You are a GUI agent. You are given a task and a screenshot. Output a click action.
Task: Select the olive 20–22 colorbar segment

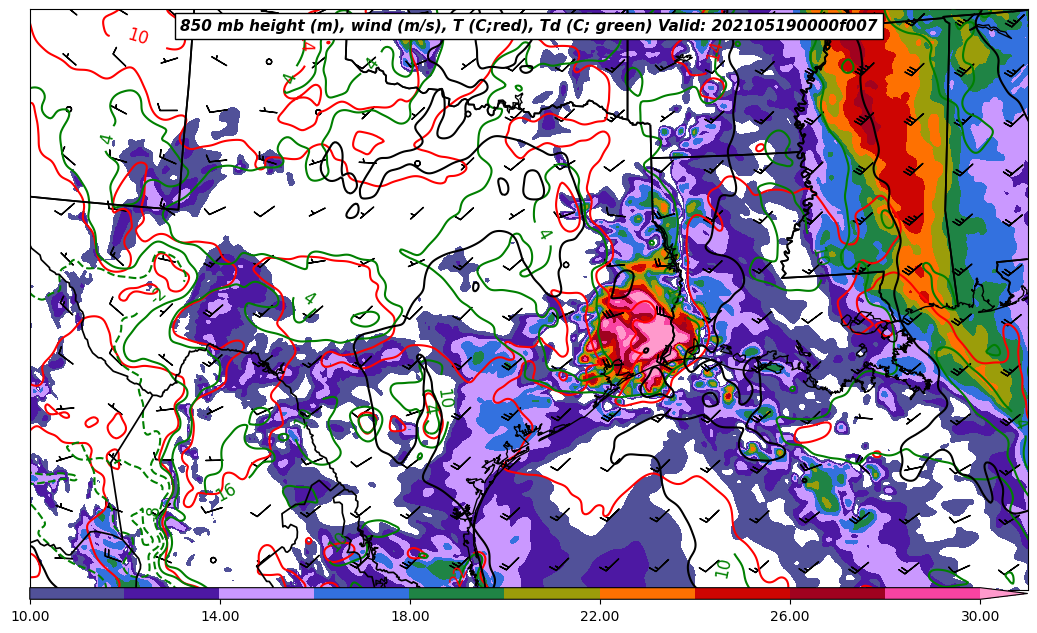click(551, 593)
